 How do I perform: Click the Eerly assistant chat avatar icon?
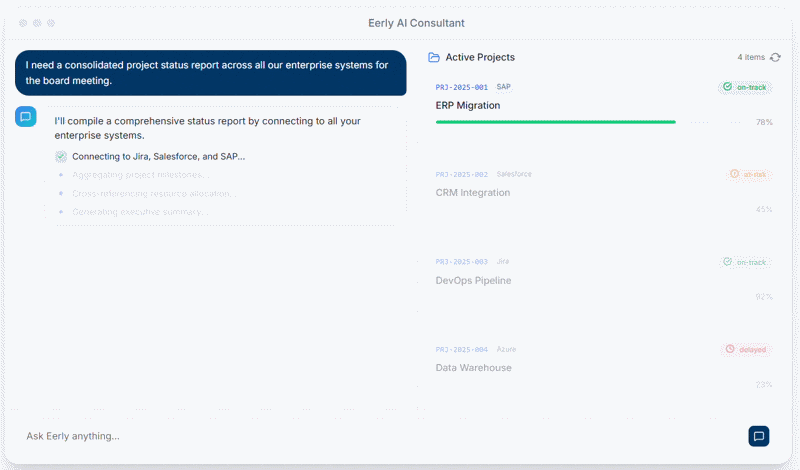pyautogui.click(x=26, y=117)
